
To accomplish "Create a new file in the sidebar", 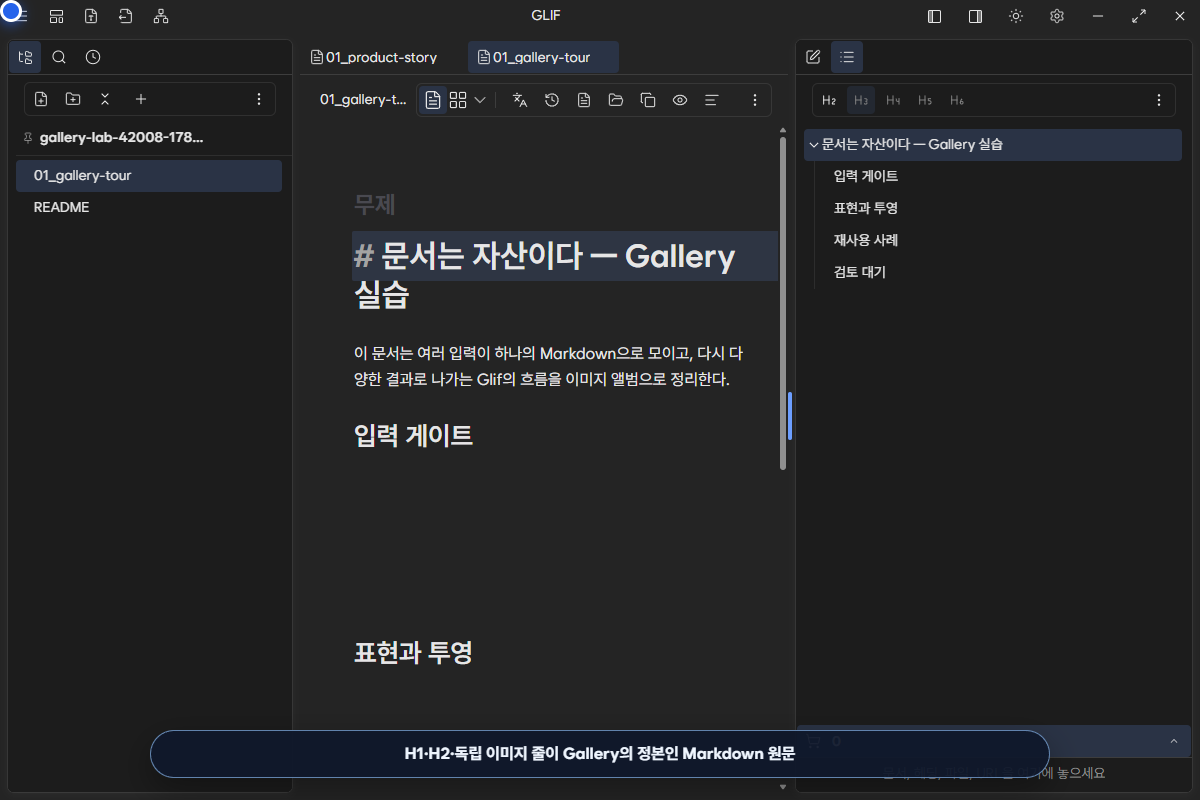I will click(x=41, y=99).
